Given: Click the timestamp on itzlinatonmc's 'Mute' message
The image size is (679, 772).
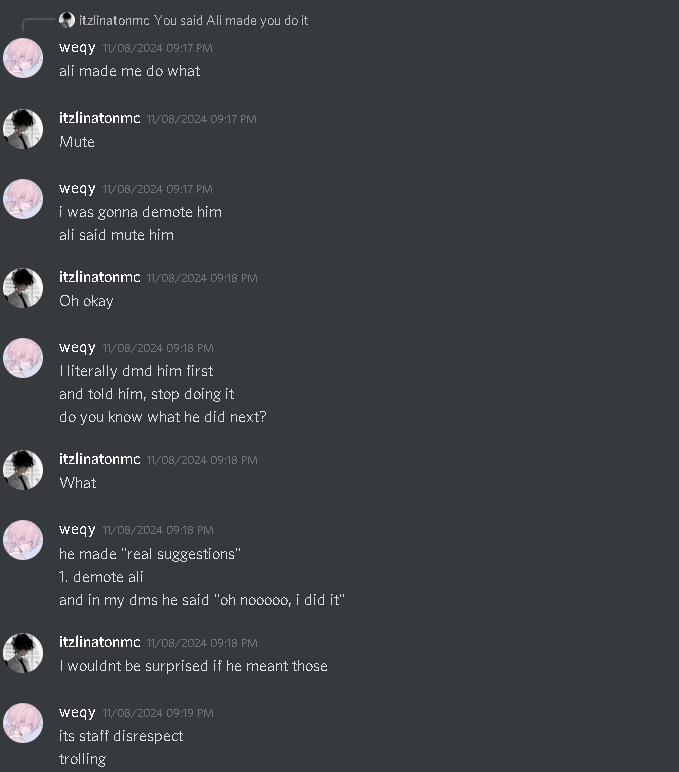Looking at the screenshot, I should [x=202, y=119].
